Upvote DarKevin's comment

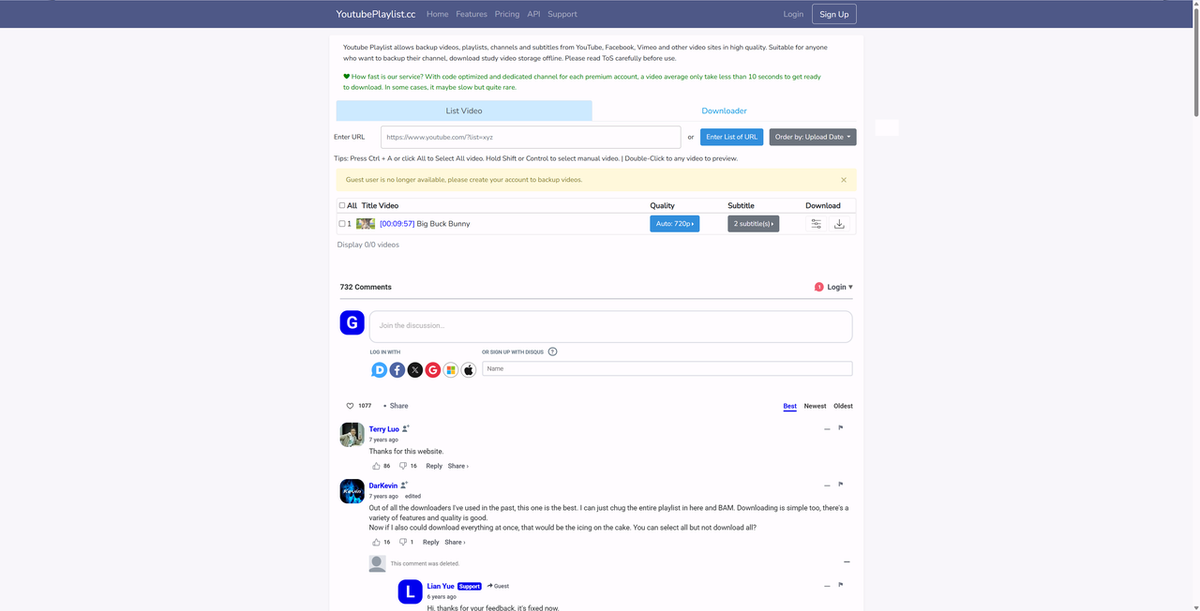[x=376, y=542]
